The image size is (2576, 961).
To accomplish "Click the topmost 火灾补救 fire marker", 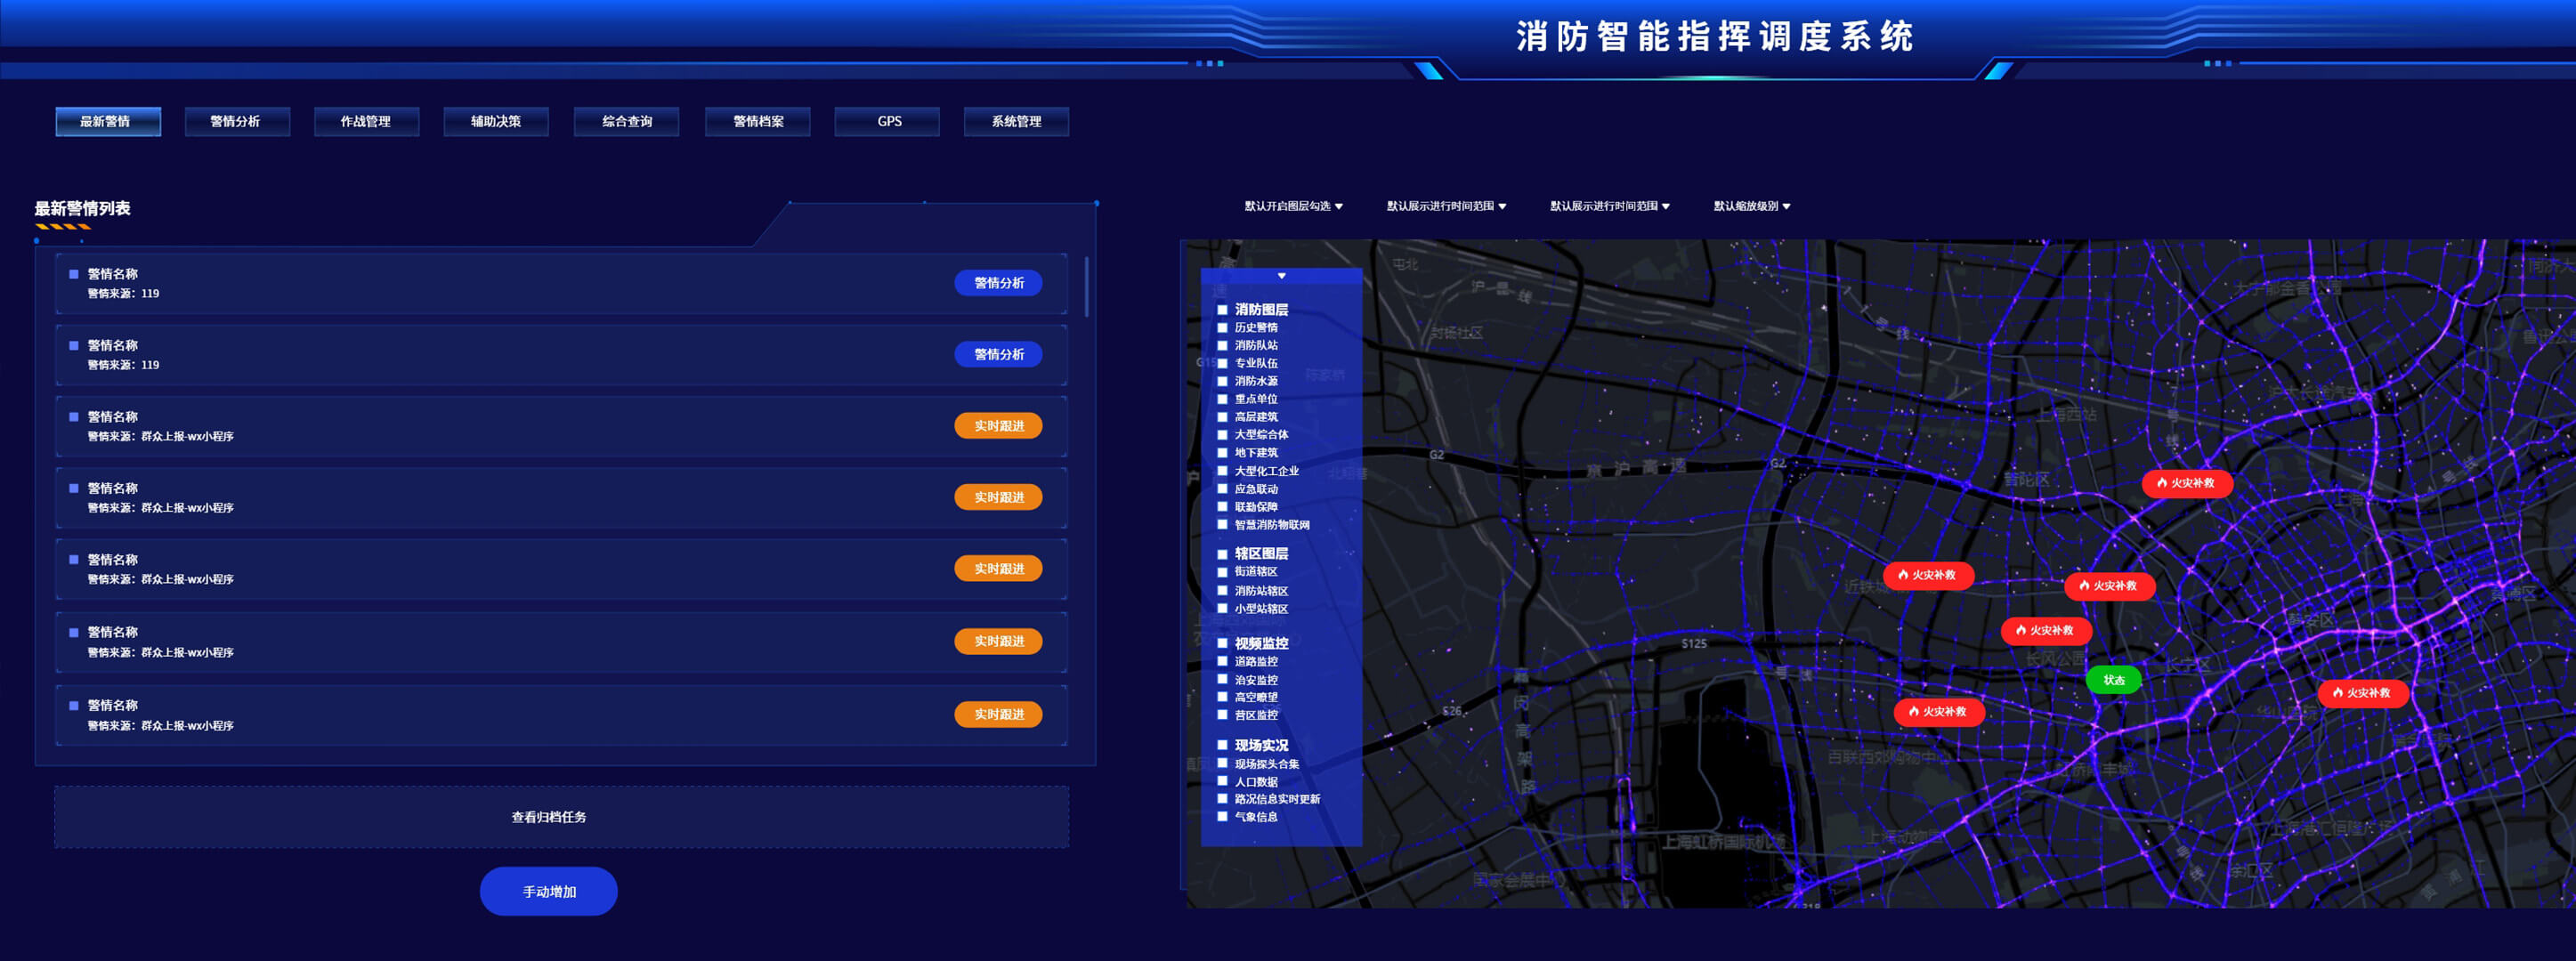I will [x=2186, y=483].
